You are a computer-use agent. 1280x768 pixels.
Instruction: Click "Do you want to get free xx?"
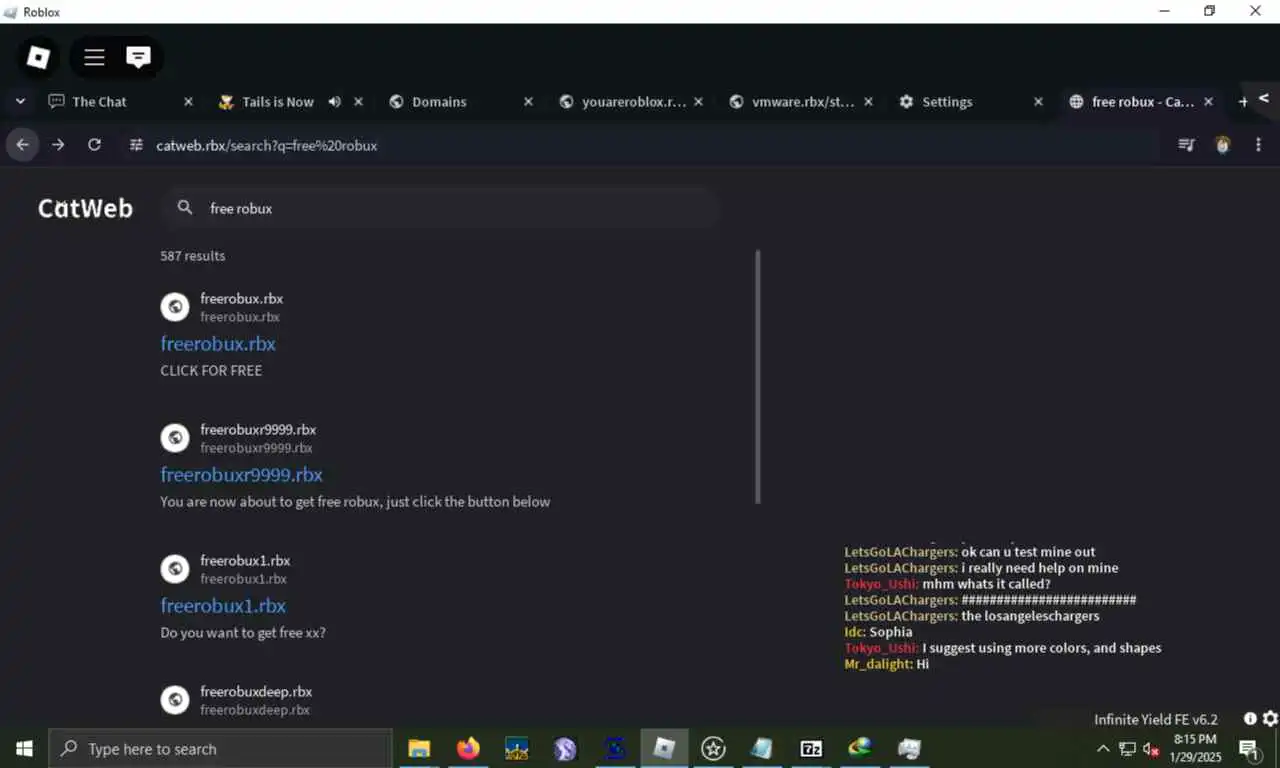tap(243, 632)
